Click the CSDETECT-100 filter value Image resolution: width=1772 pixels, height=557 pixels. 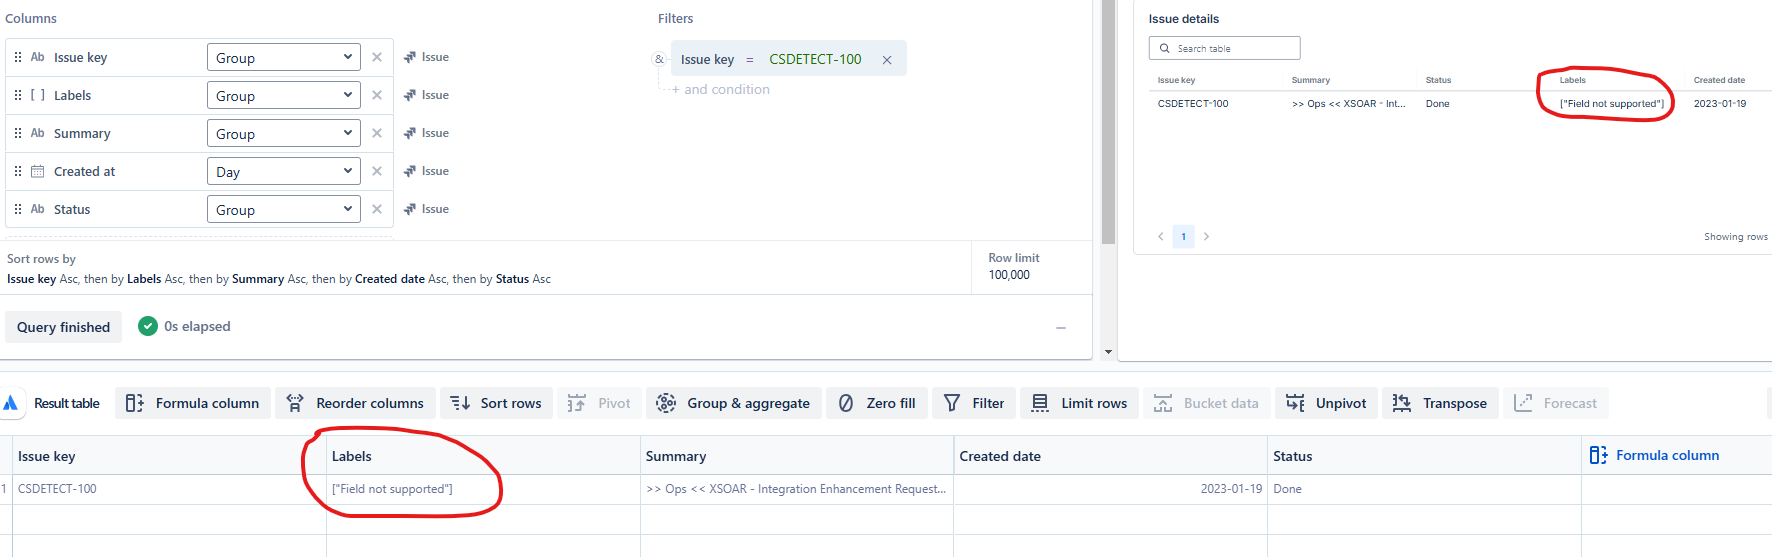[x=815, y=59]
